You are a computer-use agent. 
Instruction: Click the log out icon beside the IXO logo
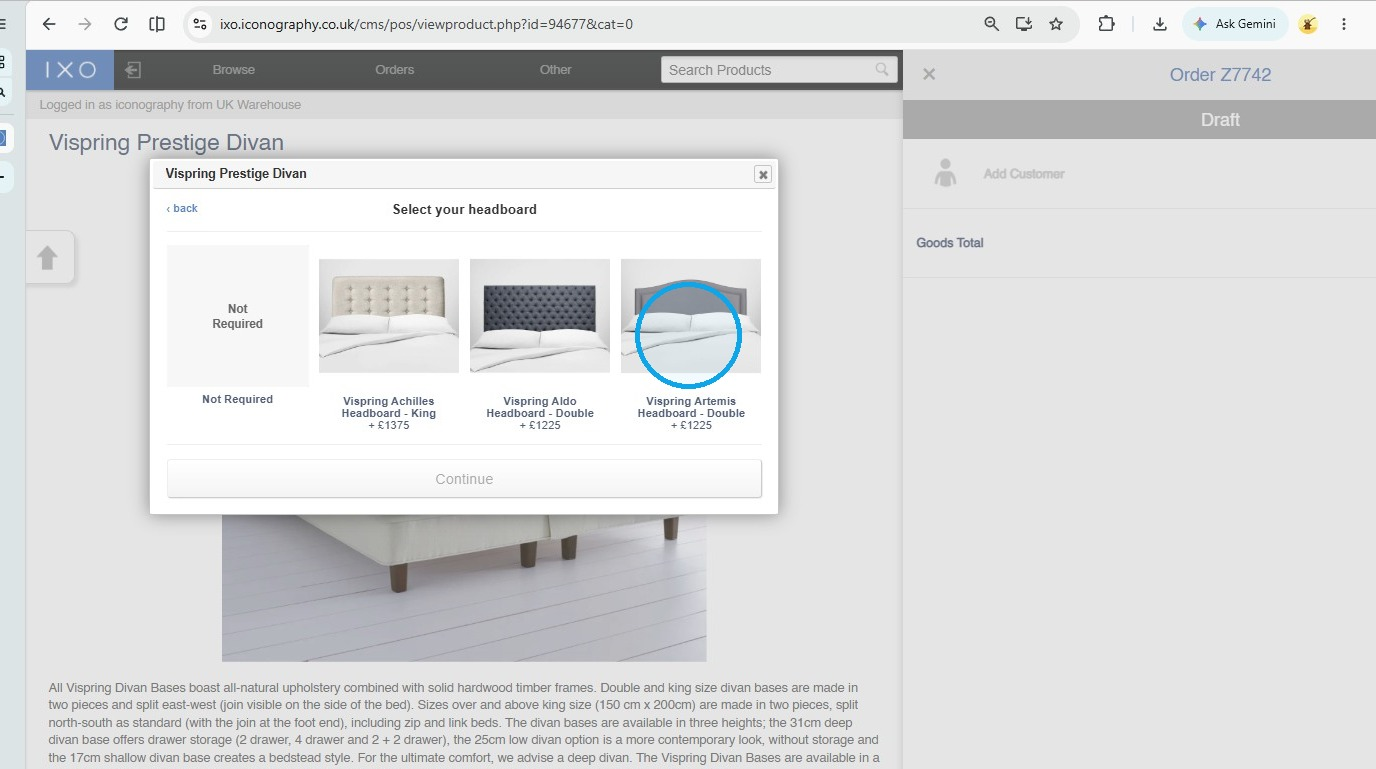[x=133, y=70]
